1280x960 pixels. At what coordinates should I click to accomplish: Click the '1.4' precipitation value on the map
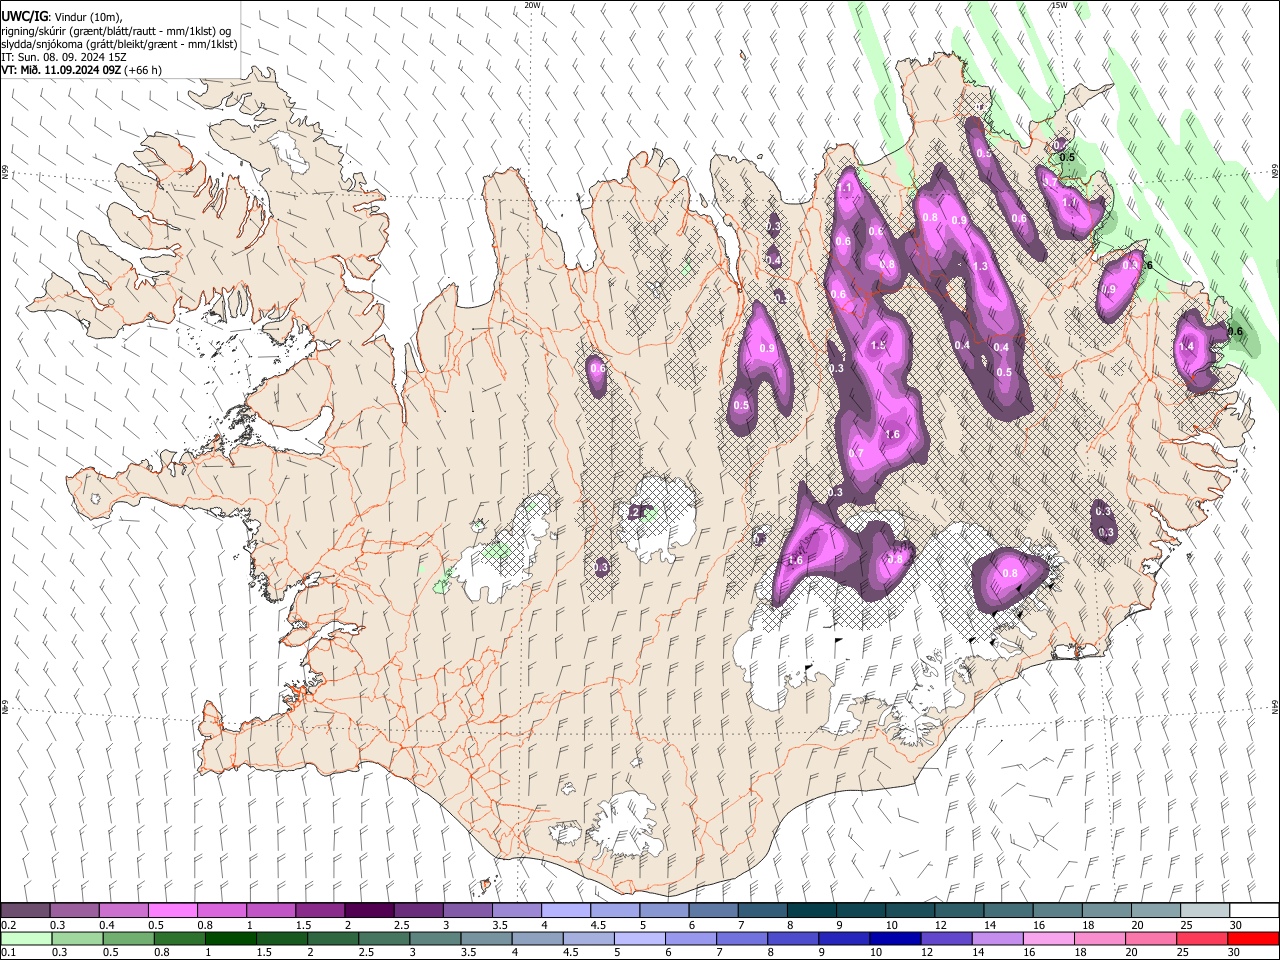pos(1187,346)
